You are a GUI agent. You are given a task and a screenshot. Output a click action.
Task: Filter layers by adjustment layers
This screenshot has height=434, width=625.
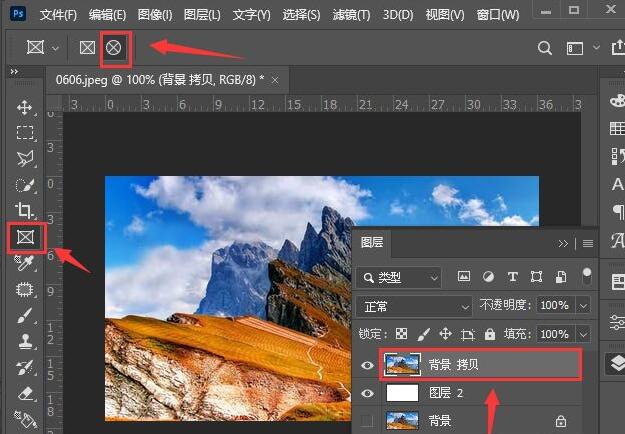(x=488, y=276)
